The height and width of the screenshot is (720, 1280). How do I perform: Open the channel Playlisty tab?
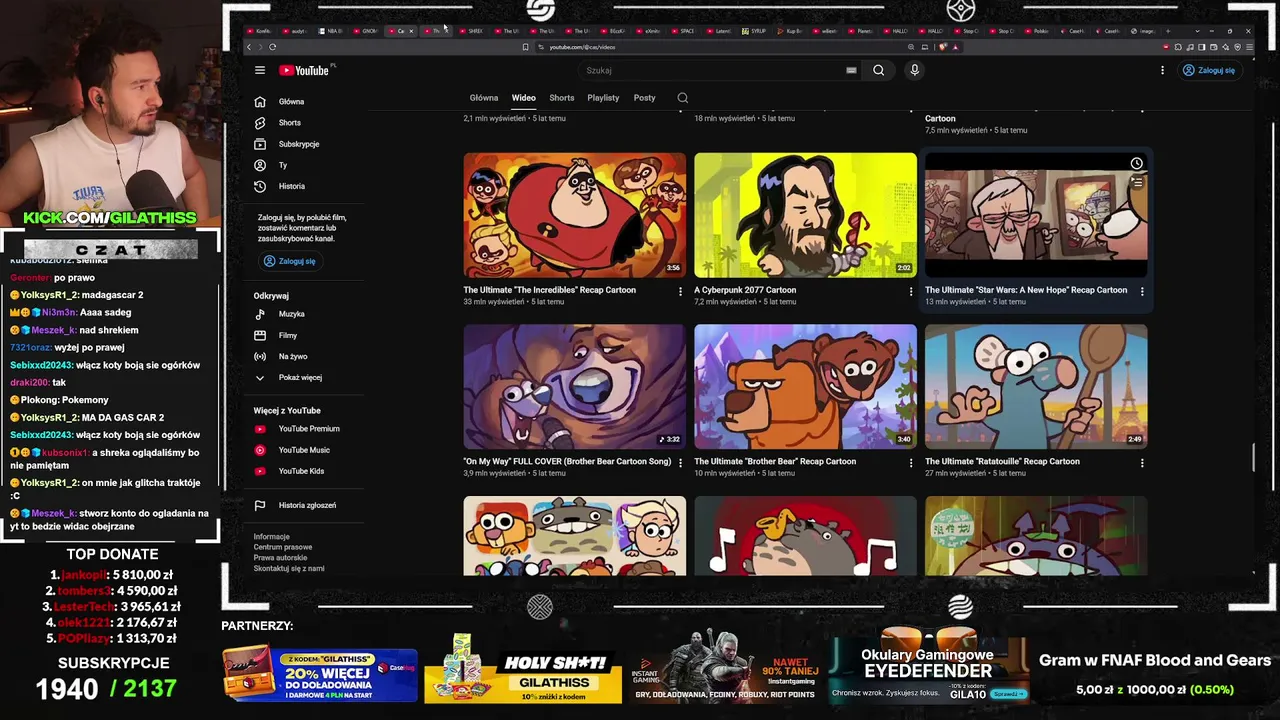pos(603,98)
